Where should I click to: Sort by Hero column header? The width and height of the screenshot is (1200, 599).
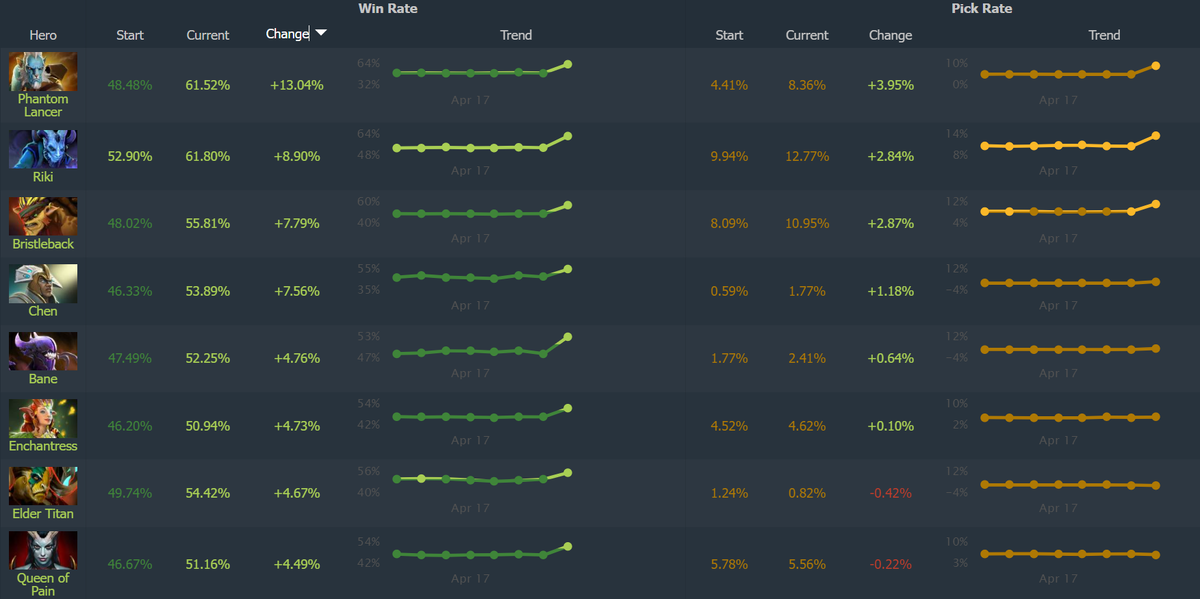point(43,35)
